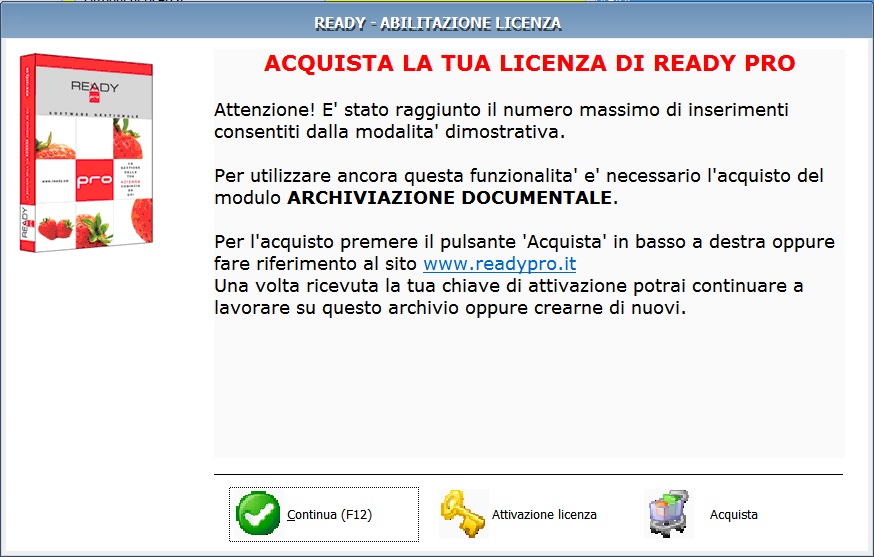Choose the Acquista button label
Image resolution: width=874 pixels, height=557 pixels.
tap(734, 515)
